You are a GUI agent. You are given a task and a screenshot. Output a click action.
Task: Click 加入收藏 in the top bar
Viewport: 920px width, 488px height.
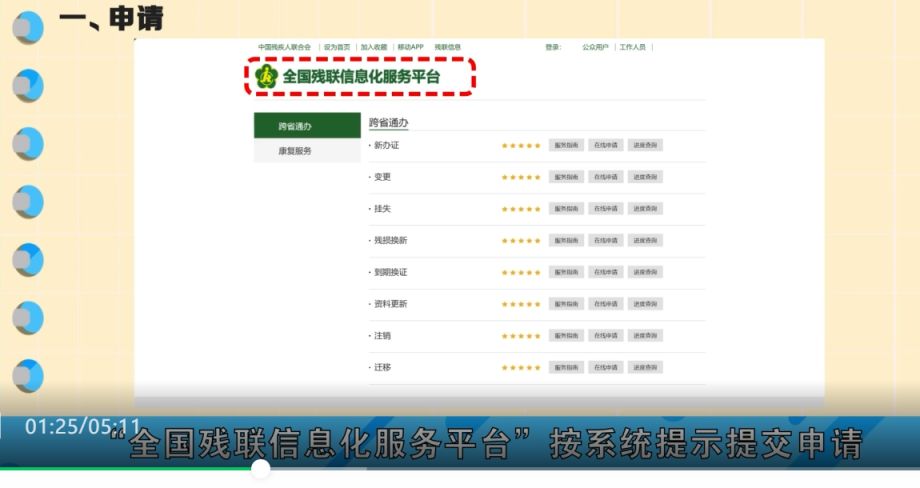coord(374,47)
